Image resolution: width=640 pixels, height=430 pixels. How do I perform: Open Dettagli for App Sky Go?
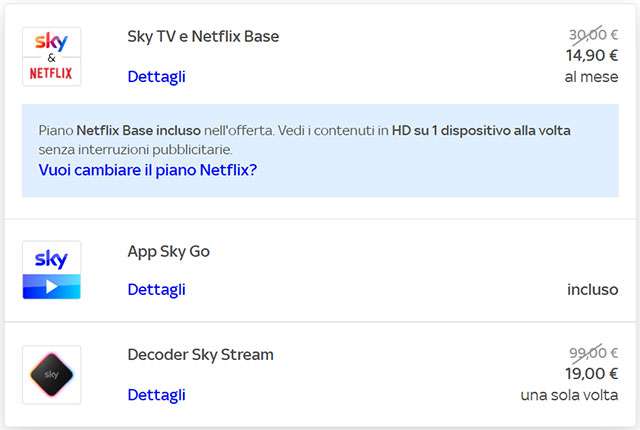156,290
